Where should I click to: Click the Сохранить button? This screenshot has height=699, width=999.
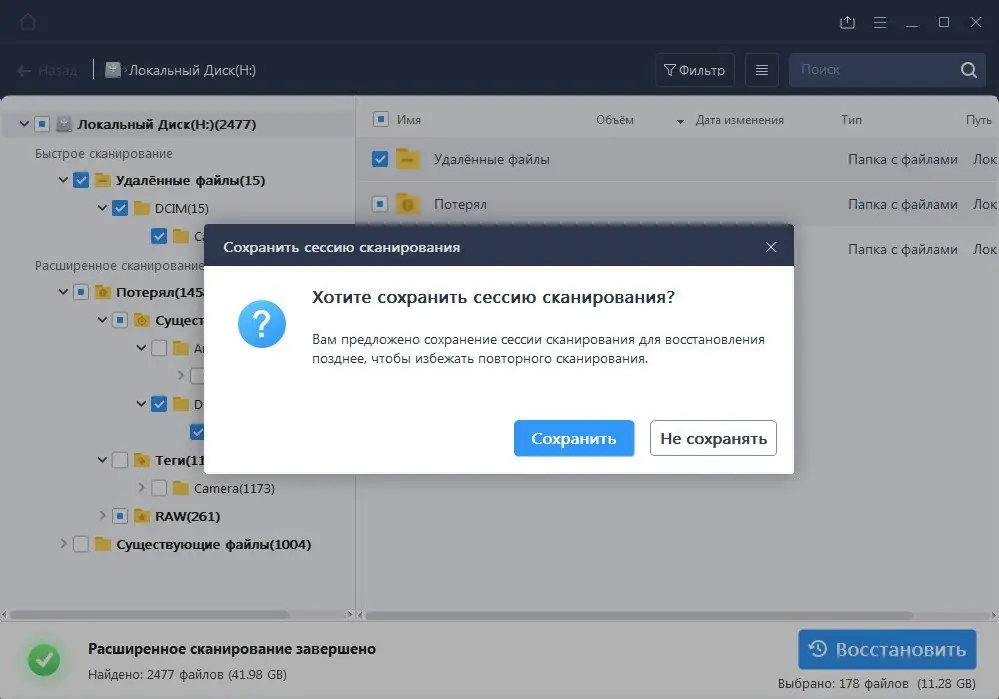(573, 438)
